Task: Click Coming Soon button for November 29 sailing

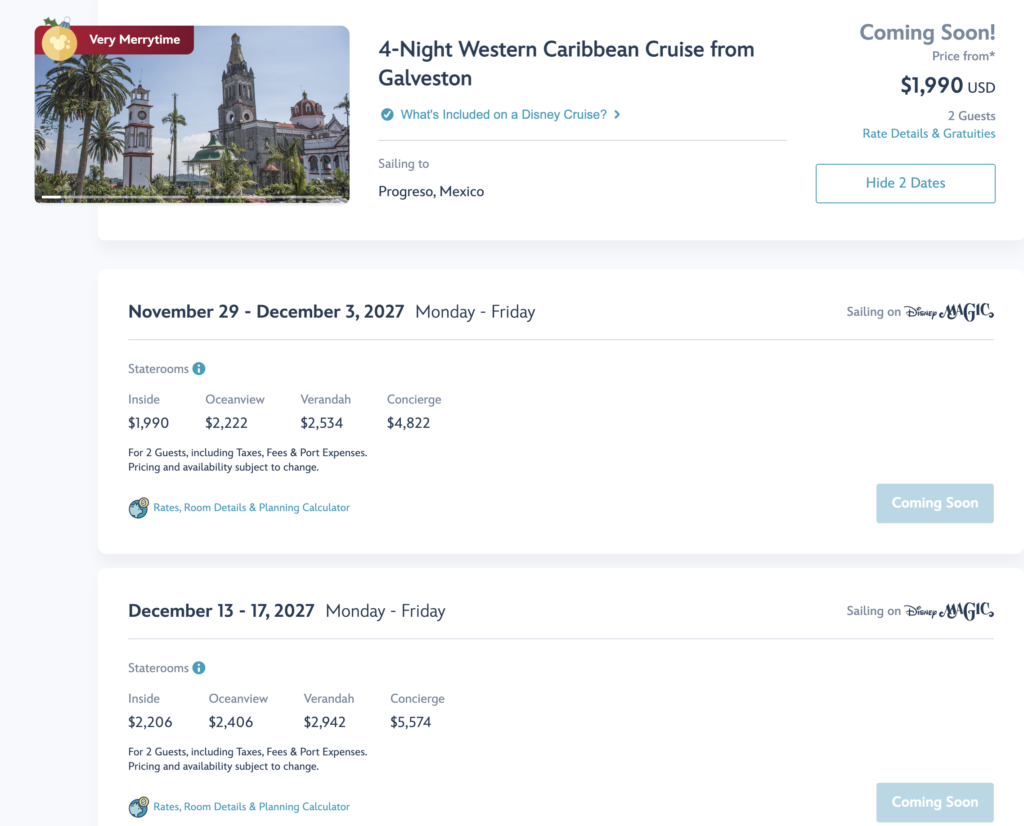Action: 935,503
